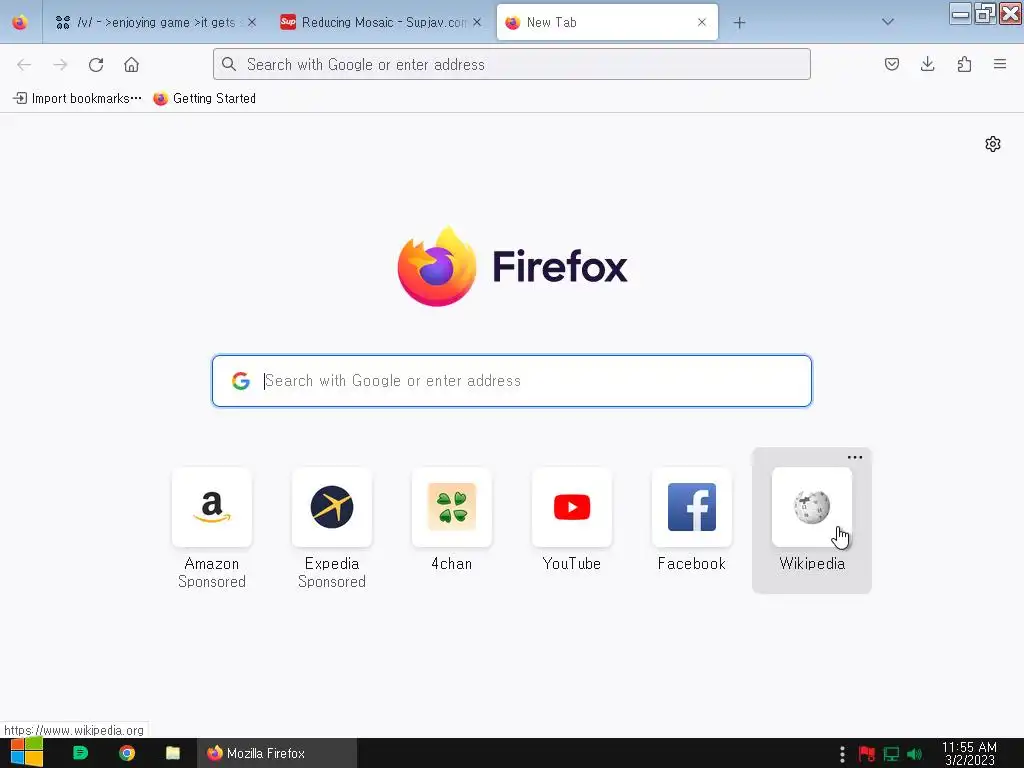Open Wikipedia tile three-dots menu
Screen dimensions: 1024x768
coord(855,457)
